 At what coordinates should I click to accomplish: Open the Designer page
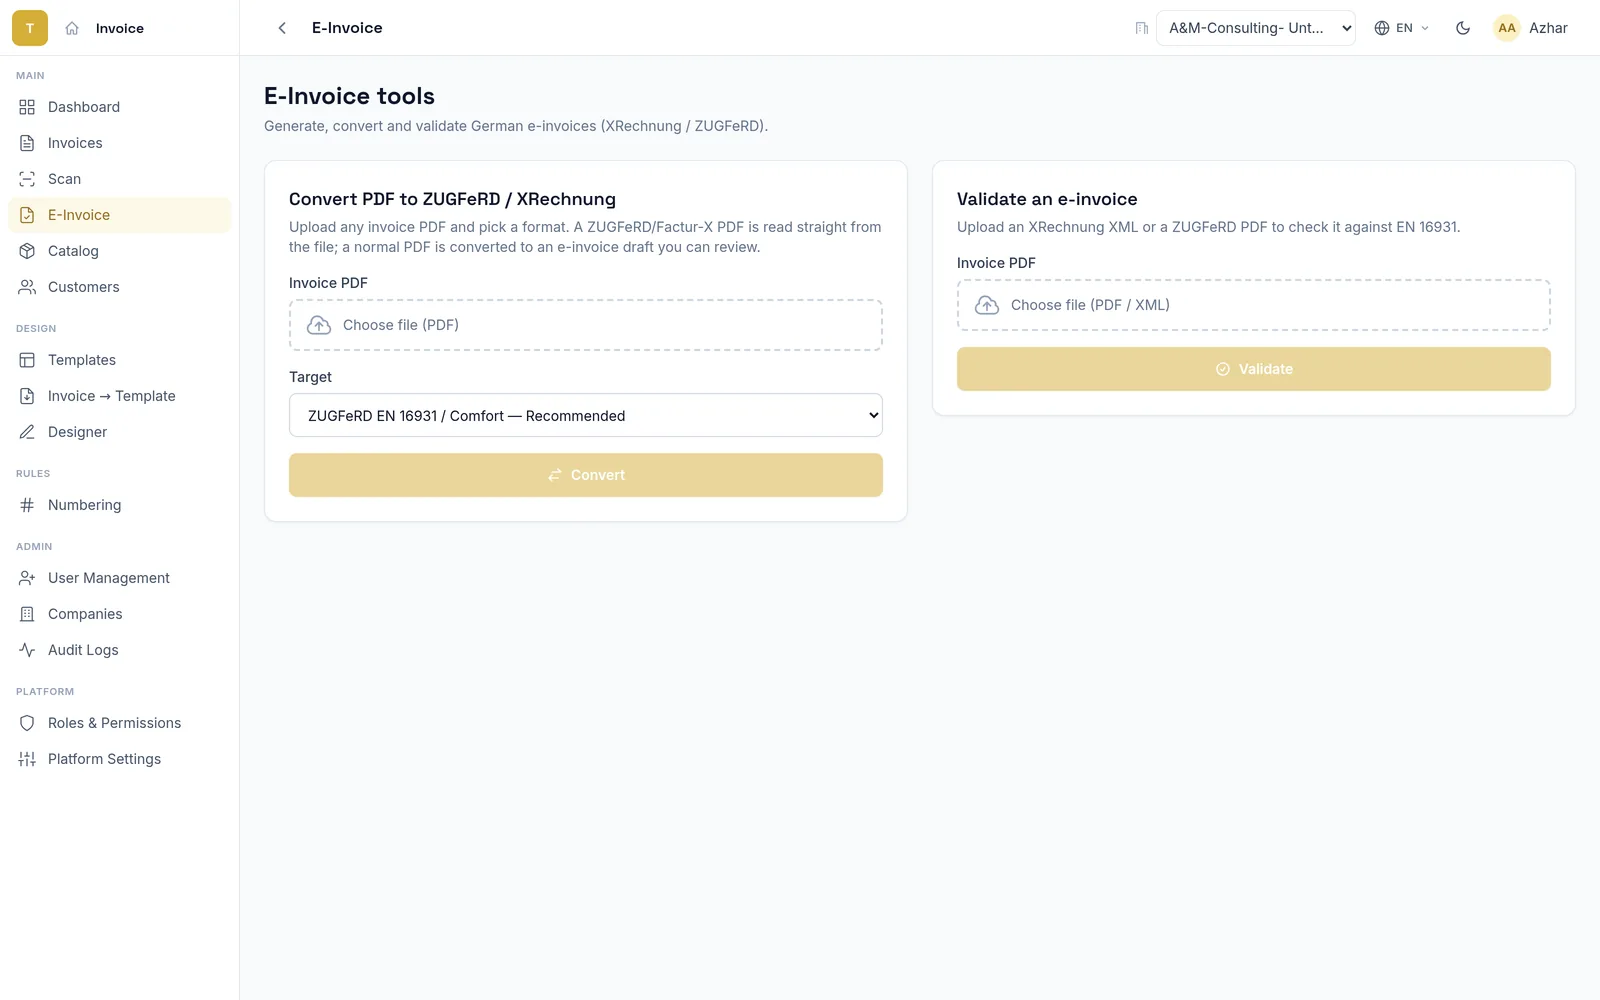point(120,432)
